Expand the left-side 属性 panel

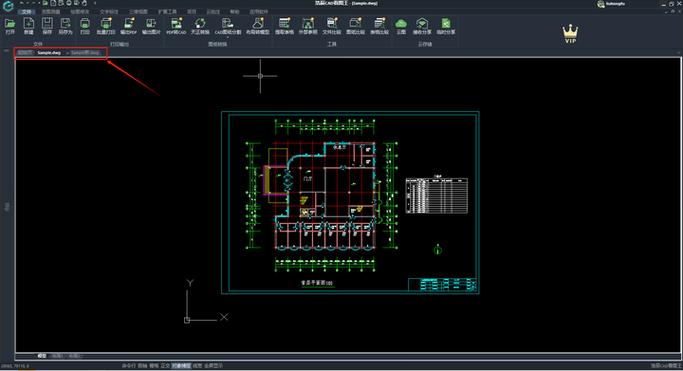click(7, 207)
